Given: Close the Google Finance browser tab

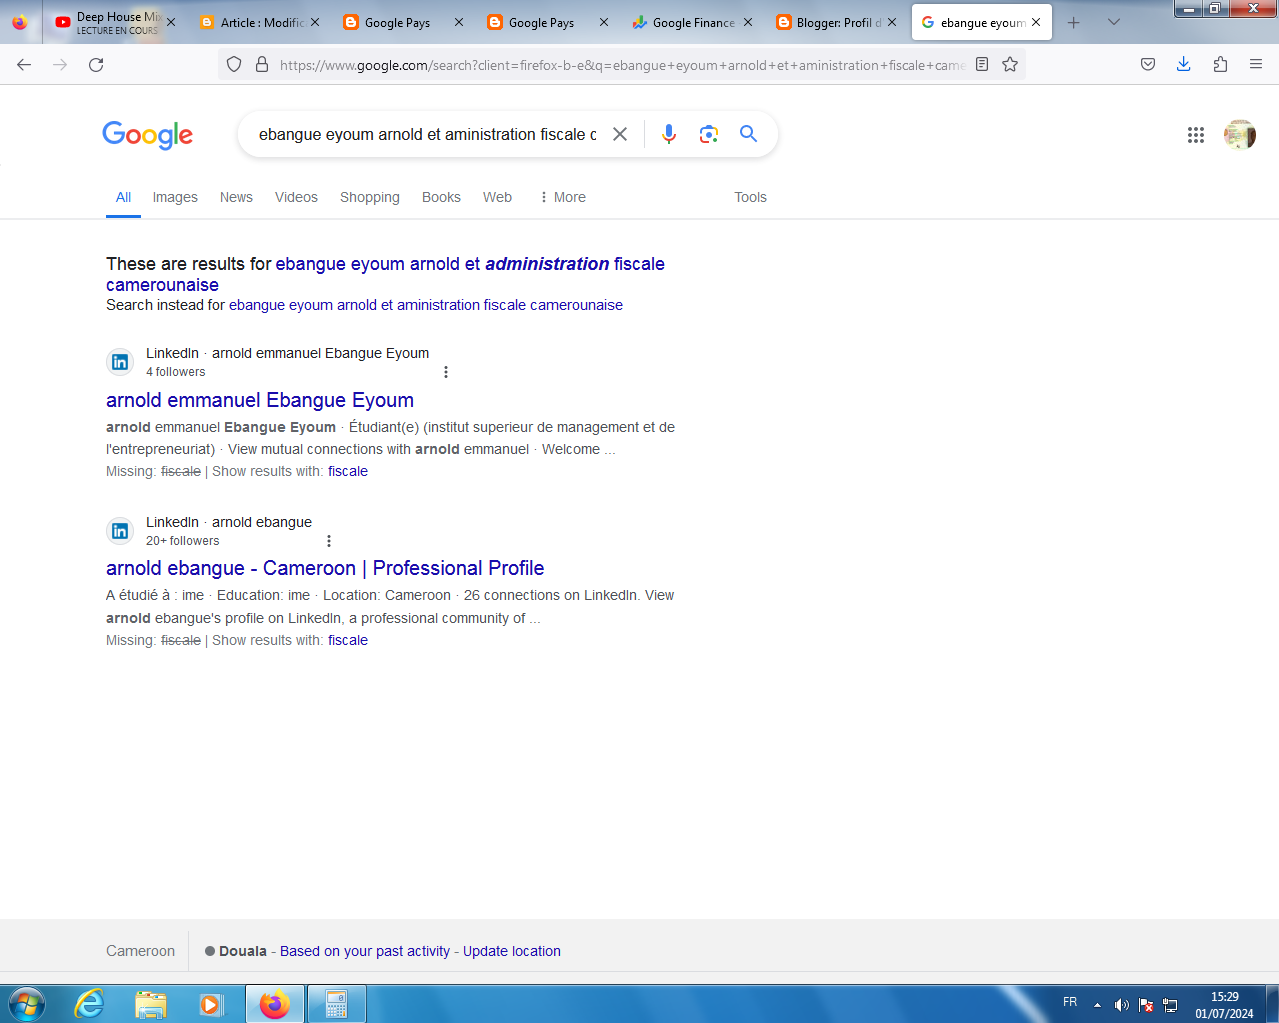Looking at the screenshot, I should [748, 22].
